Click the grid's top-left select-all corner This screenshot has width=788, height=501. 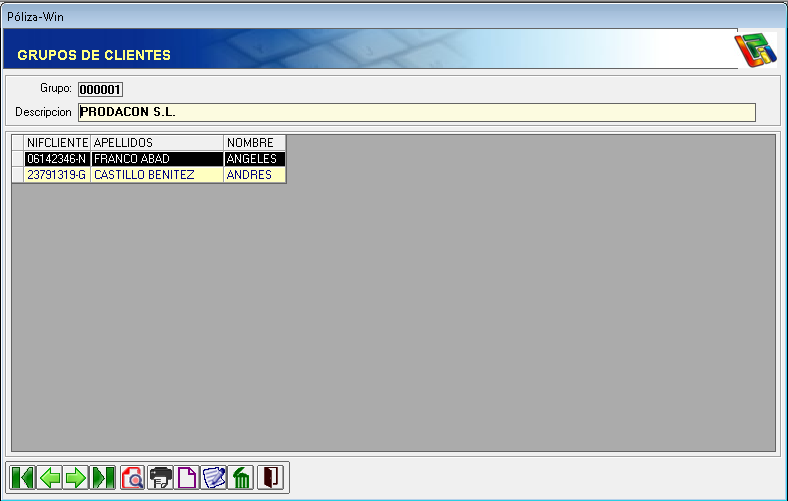[18, 143]
